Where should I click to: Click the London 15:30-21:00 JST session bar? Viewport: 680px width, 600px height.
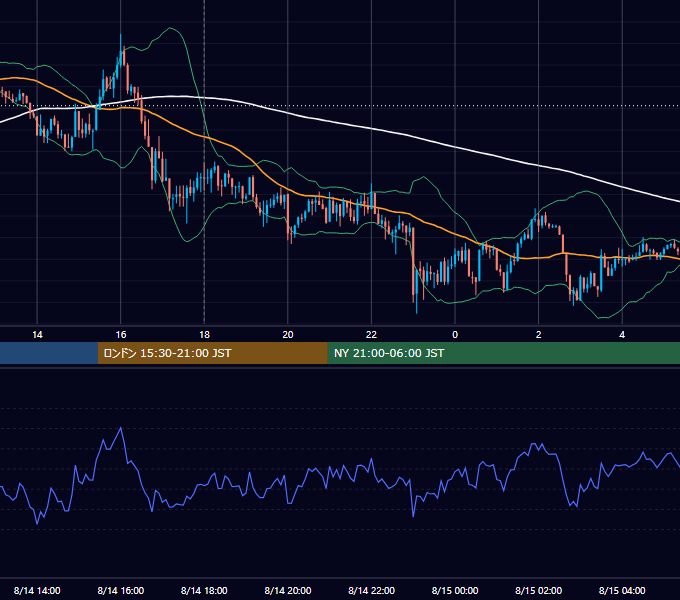coord(212,353)
